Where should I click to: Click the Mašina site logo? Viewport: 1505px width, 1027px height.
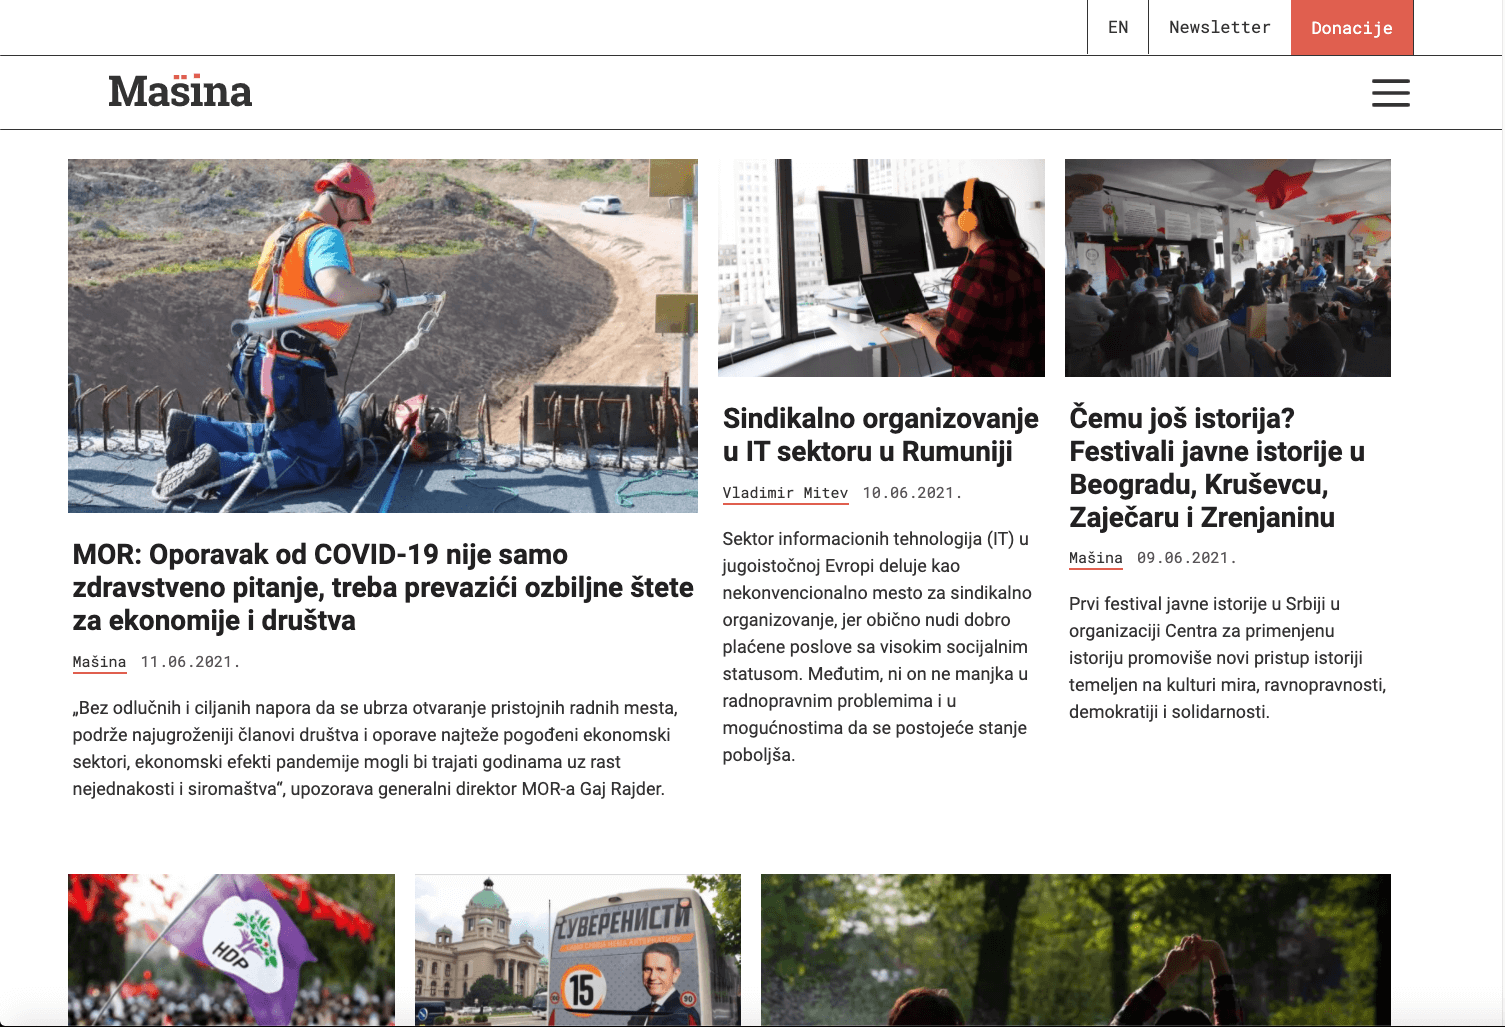(x=180, y=92)
